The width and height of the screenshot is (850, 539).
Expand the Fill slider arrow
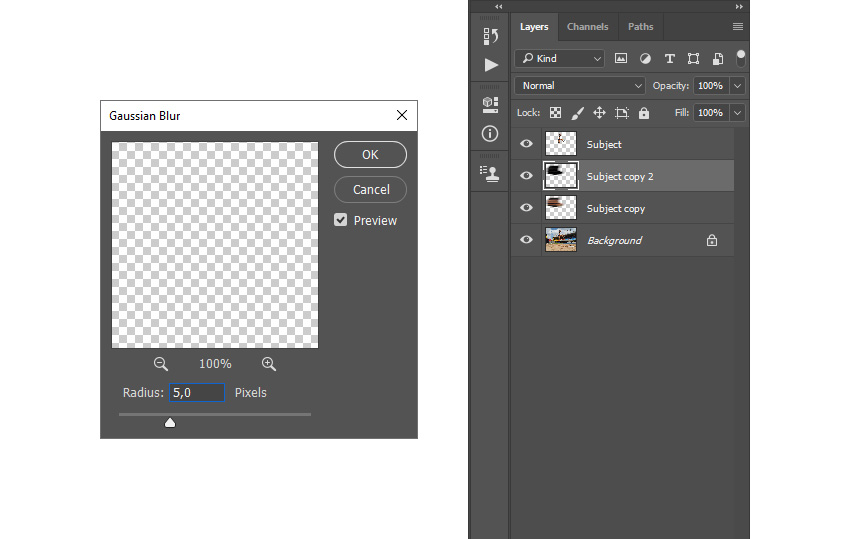point(737,113)
